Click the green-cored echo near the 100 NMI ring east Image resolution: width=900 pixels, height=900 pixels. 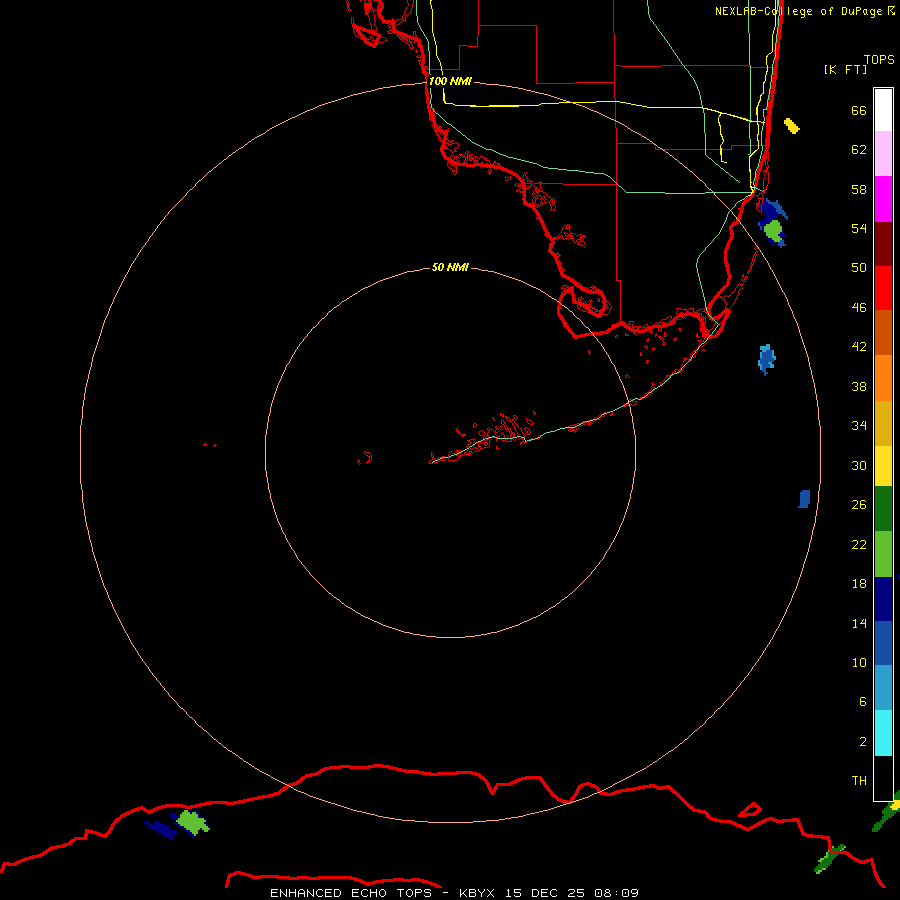pyautogui.click(x=773, y=230)
